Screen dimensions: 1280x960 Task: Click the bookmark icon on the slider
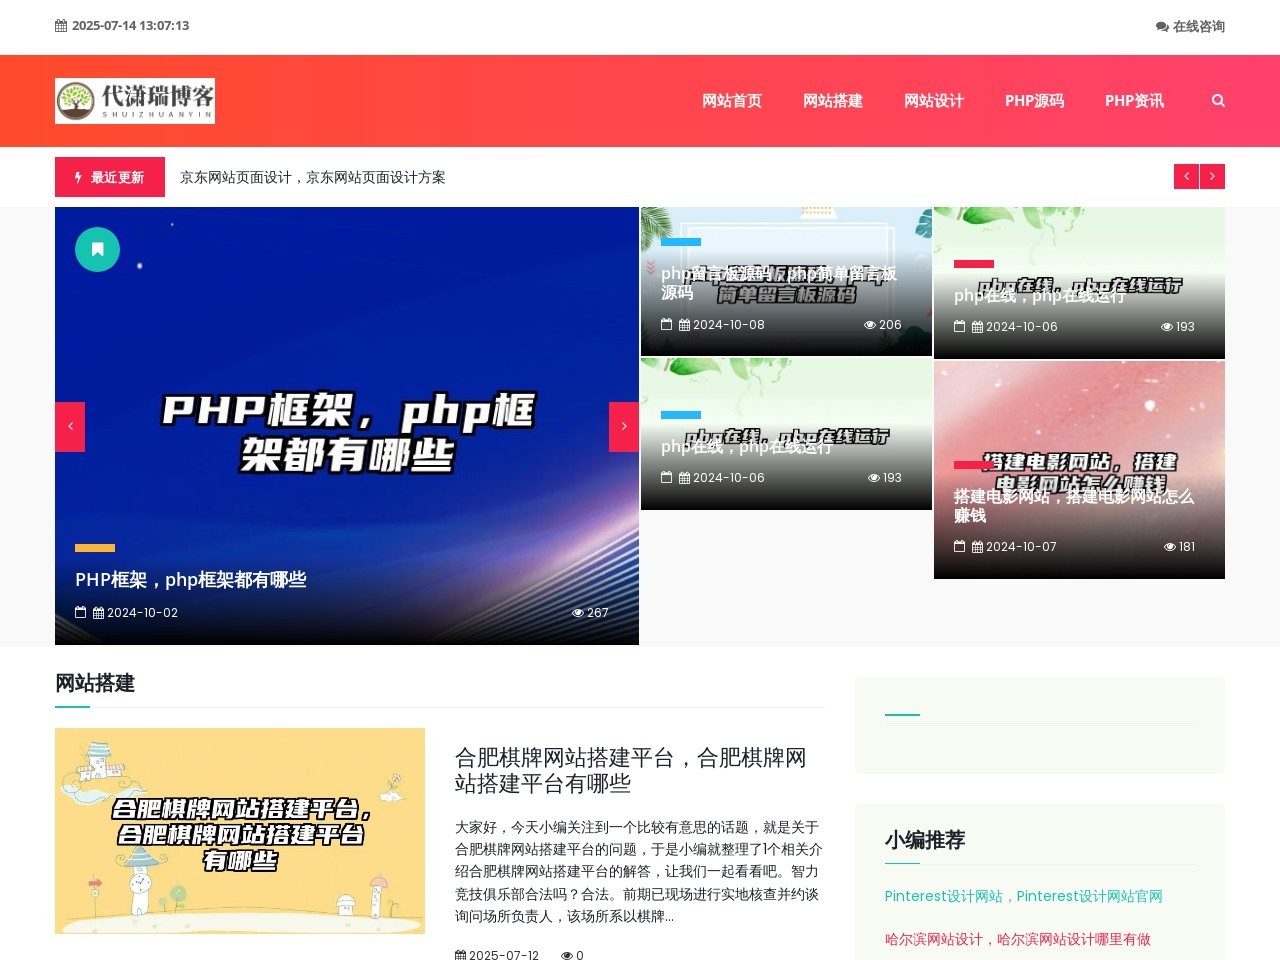click(97, 248)
